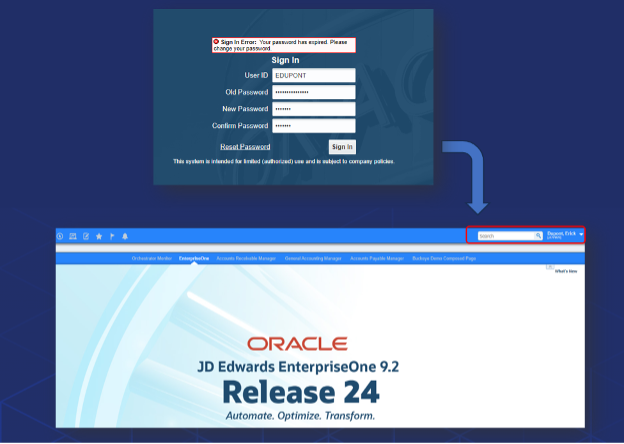Open the Buckeye Demo Composed Page tab
Image resolution: width=624 pixels, height=444 pixels.
(x=444, y=259)
